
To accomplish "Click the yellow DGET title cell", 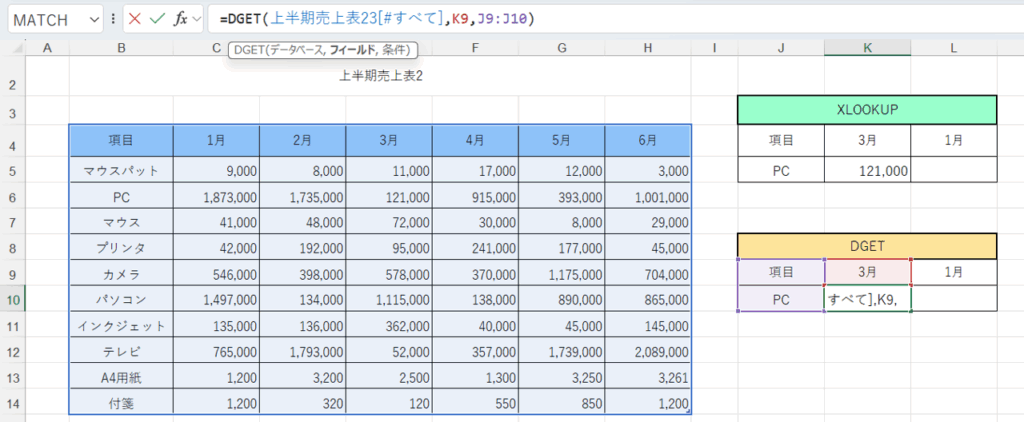I will click(x=867, y=246).
